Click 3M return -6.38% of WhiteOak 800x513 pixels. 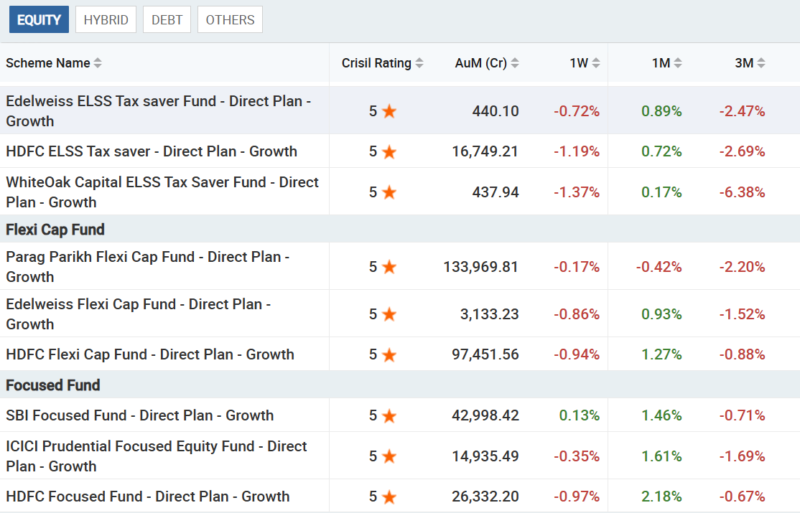pyautogui.click(x=742, y=192)
